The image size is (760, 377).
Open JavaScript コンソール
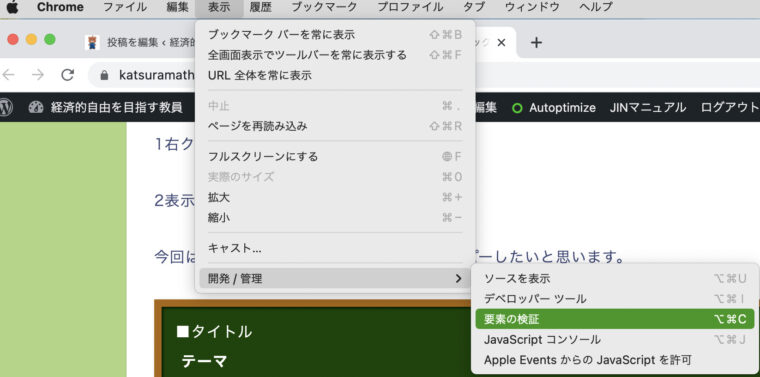point(615,340)
